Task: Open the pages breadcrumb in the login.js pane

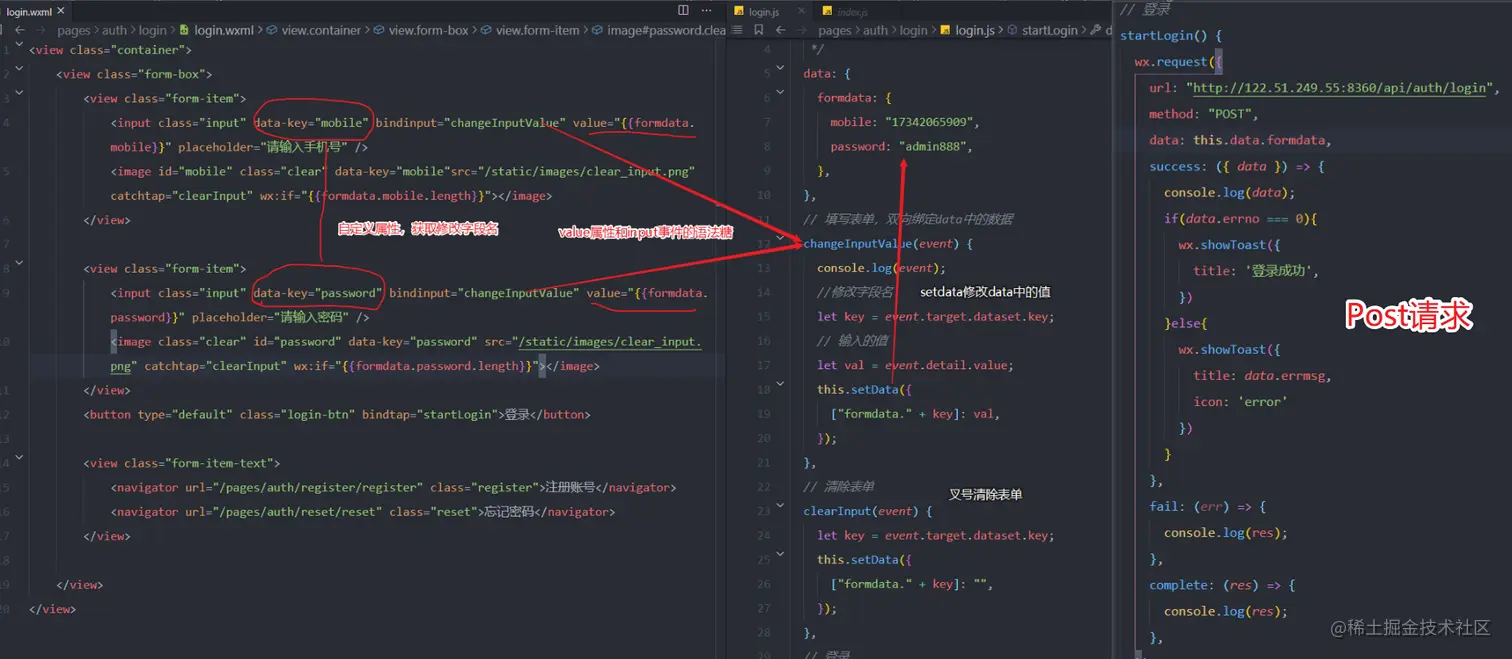Action: point(835,30)
